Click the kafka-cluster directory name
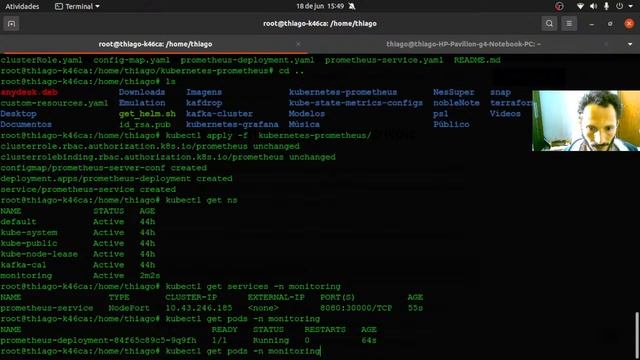 coord(219,114)
